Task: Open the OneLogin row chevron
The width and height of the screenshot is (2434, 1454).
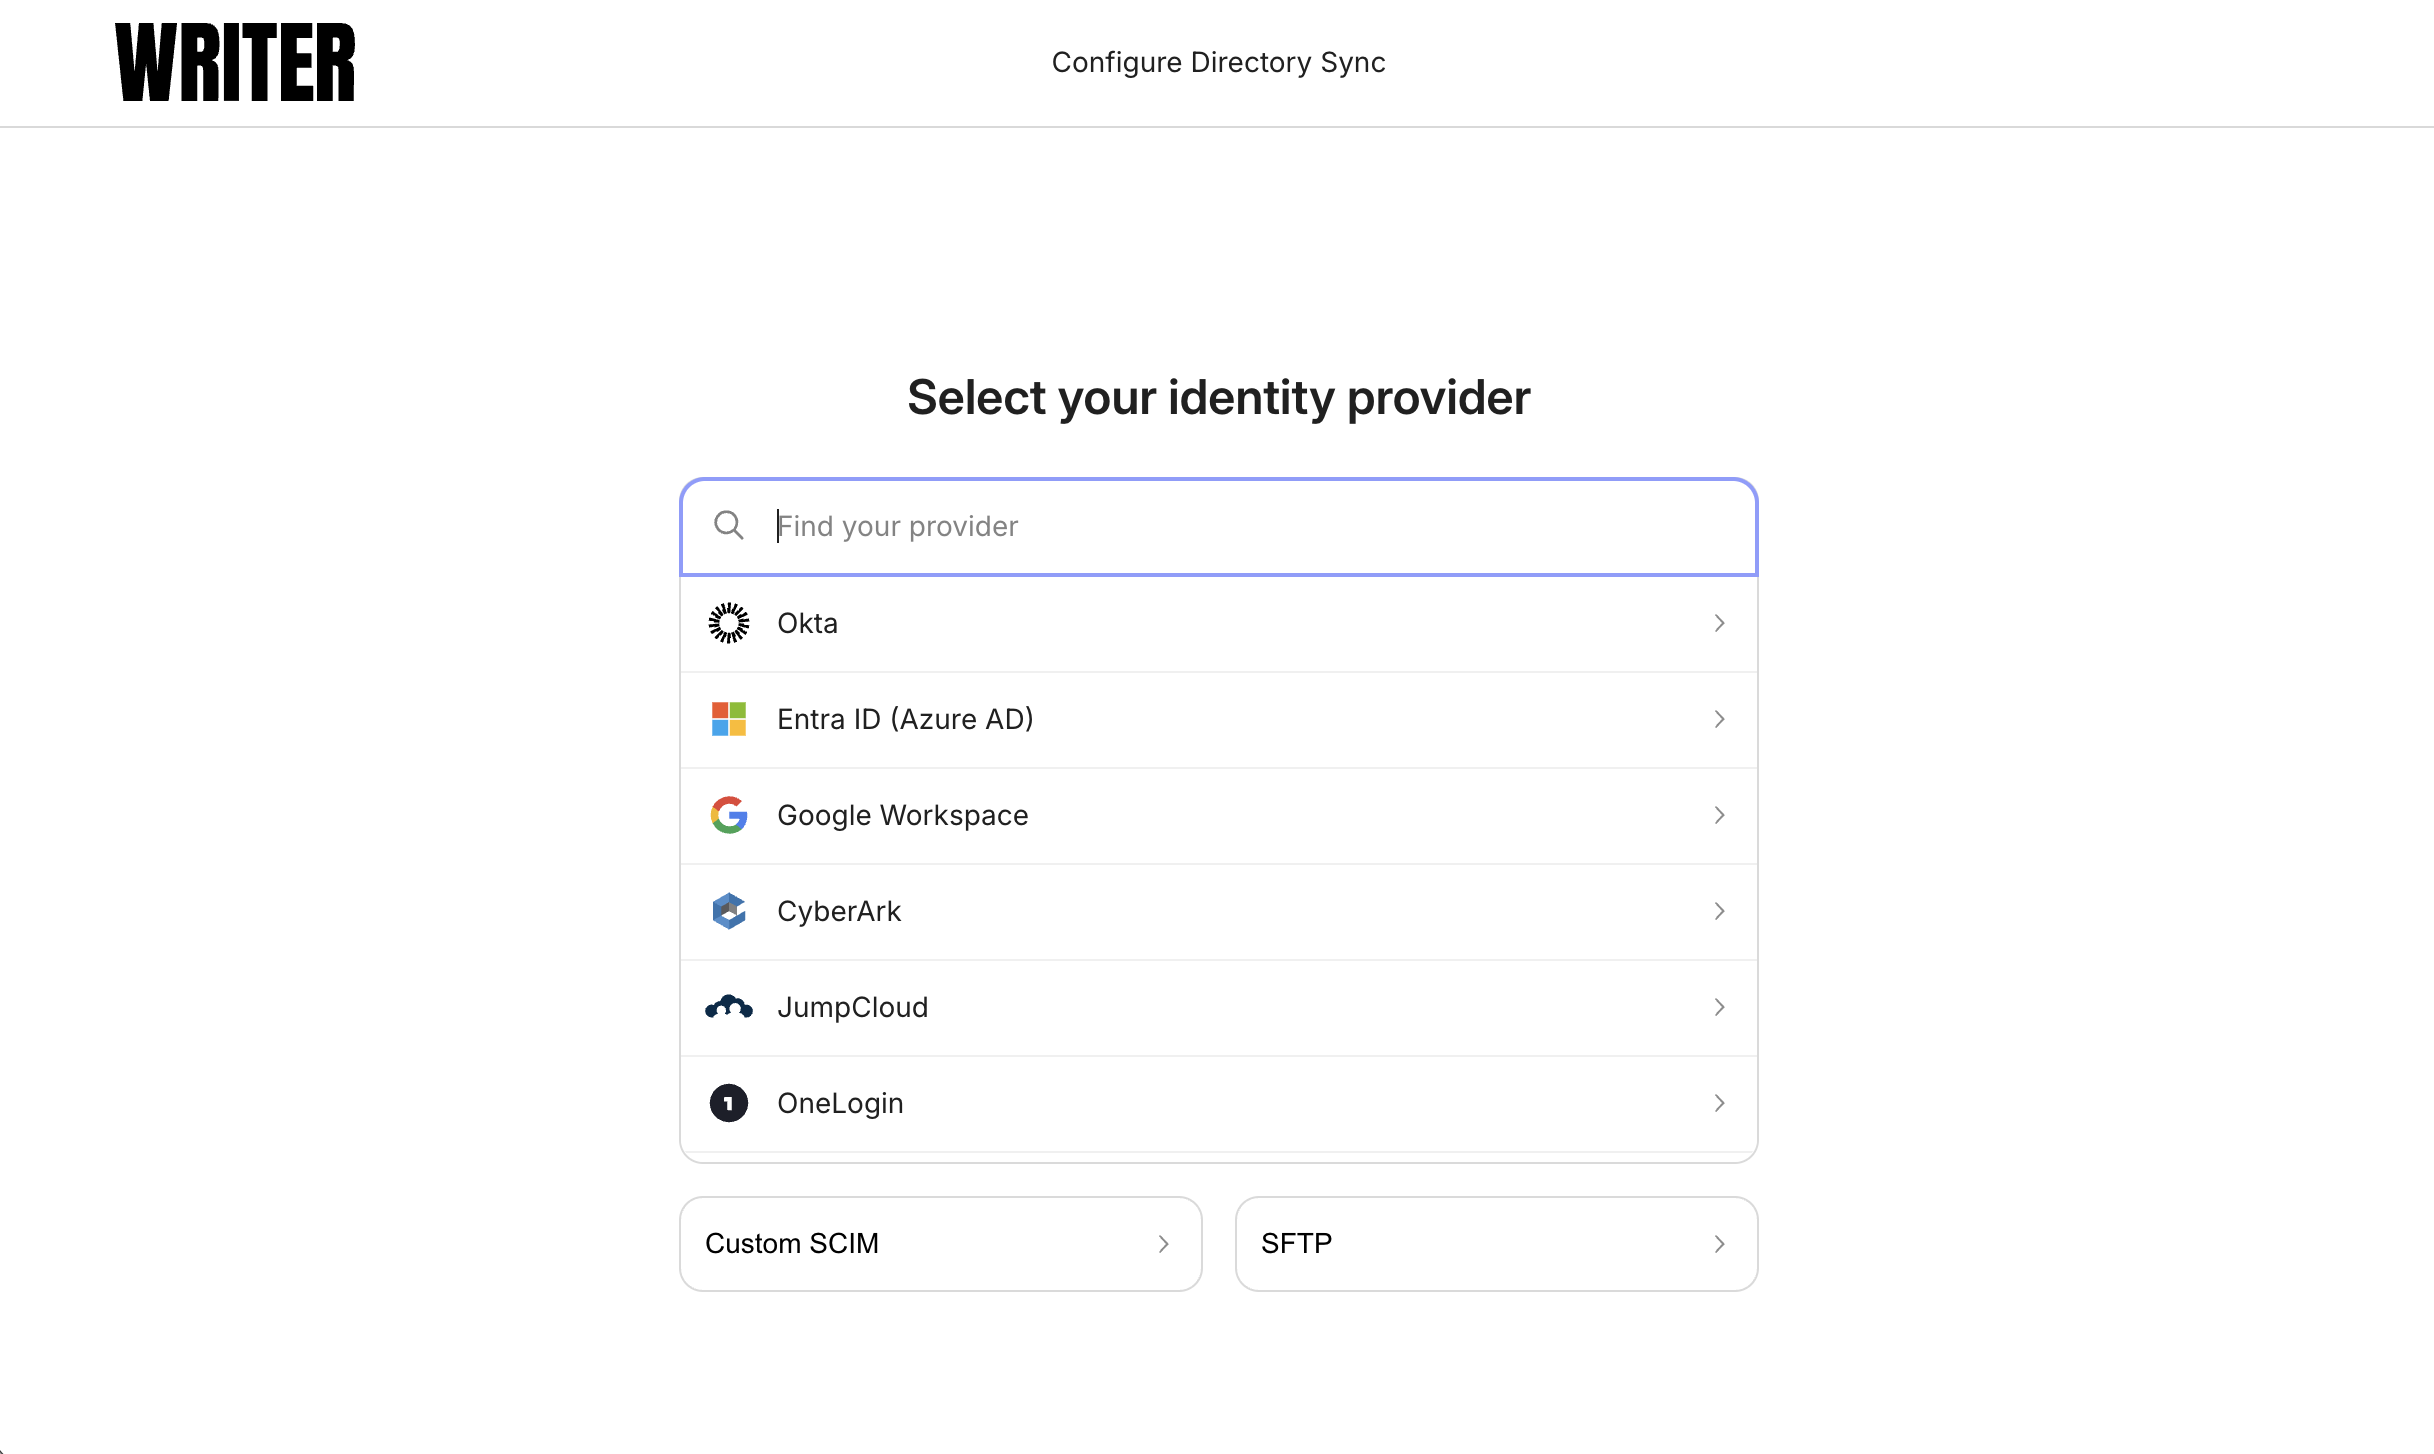Action: [x=1720, y=1103]
